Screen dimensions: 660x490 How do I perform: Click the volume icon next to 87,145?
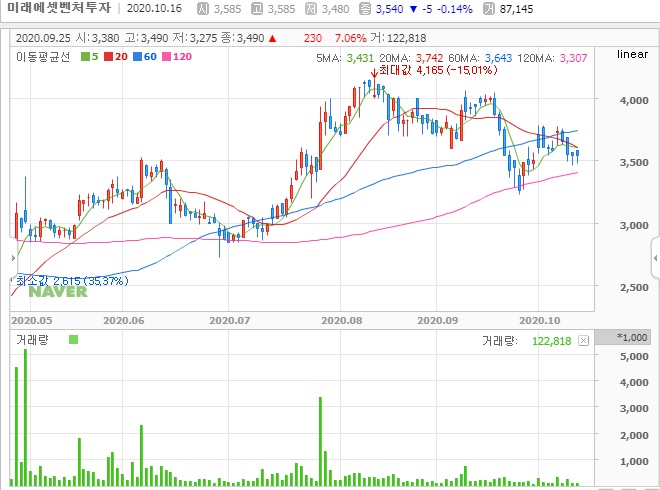tap(489, 9)
